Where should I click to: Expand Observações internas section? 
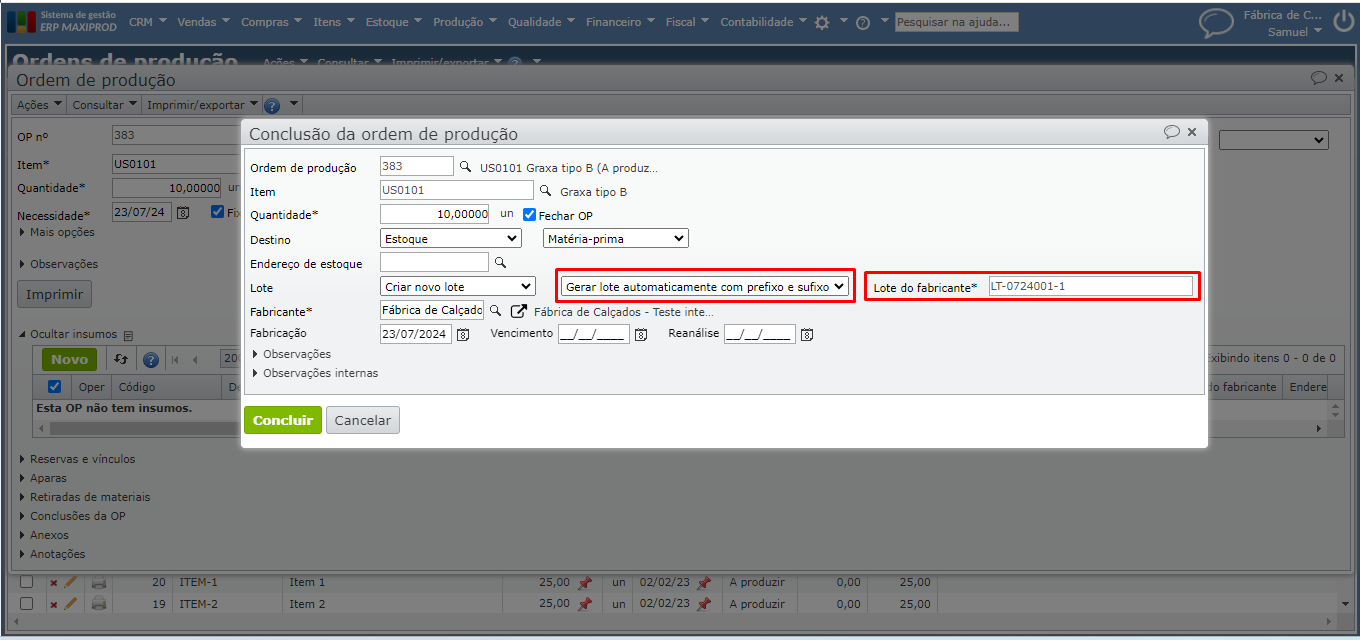pos(315,373)
